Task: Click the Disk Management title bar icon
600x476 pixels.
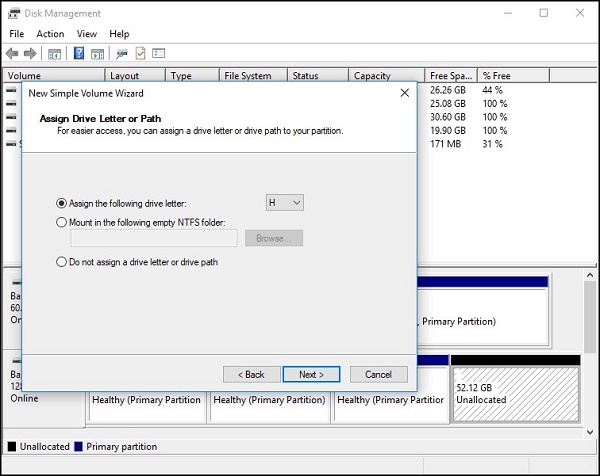Action: [14, 13]
